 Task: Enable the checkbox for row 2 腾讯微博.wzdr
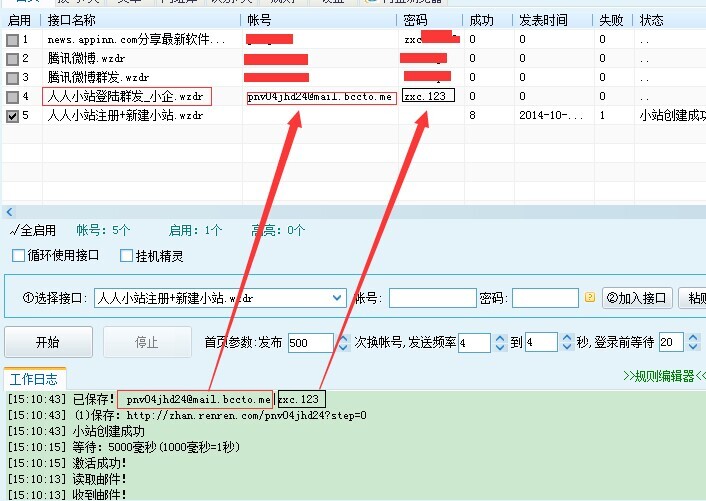[13, 59]
